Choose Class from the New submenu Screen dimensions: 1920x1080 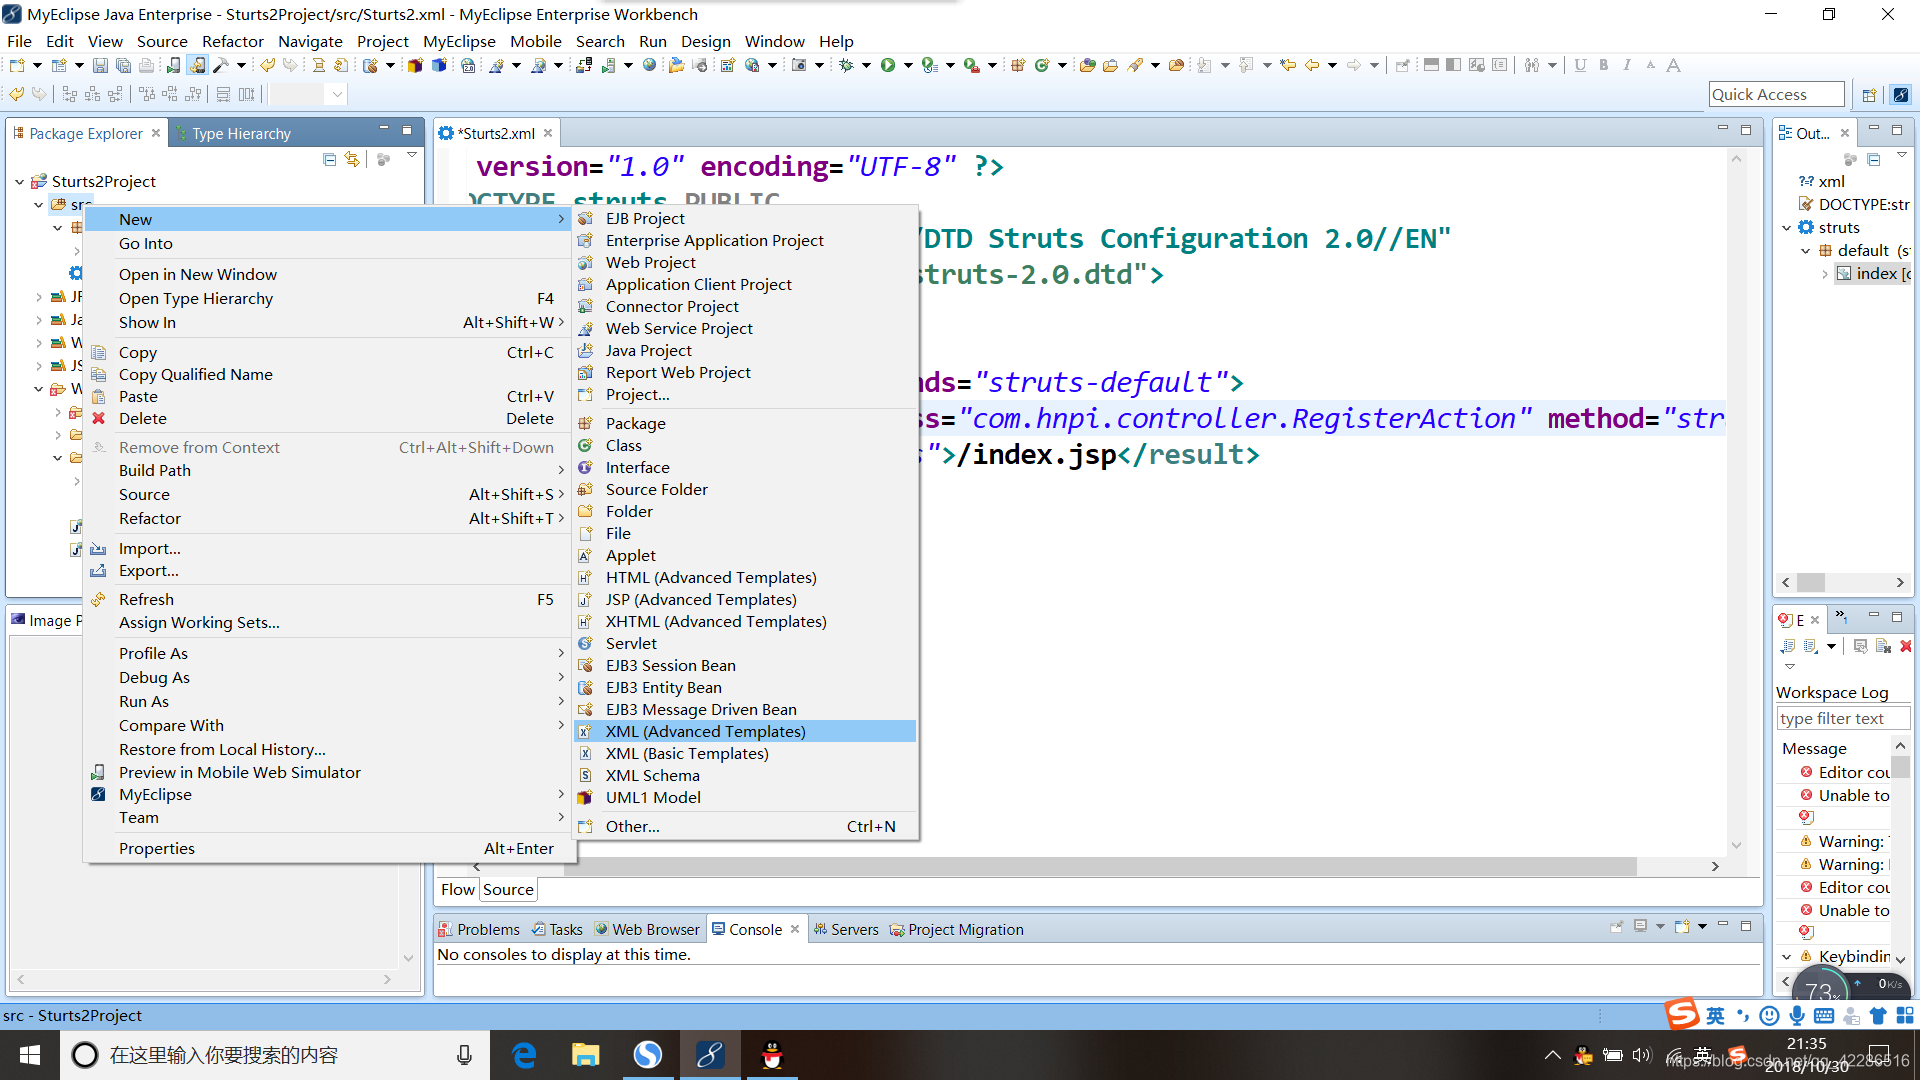746,446
